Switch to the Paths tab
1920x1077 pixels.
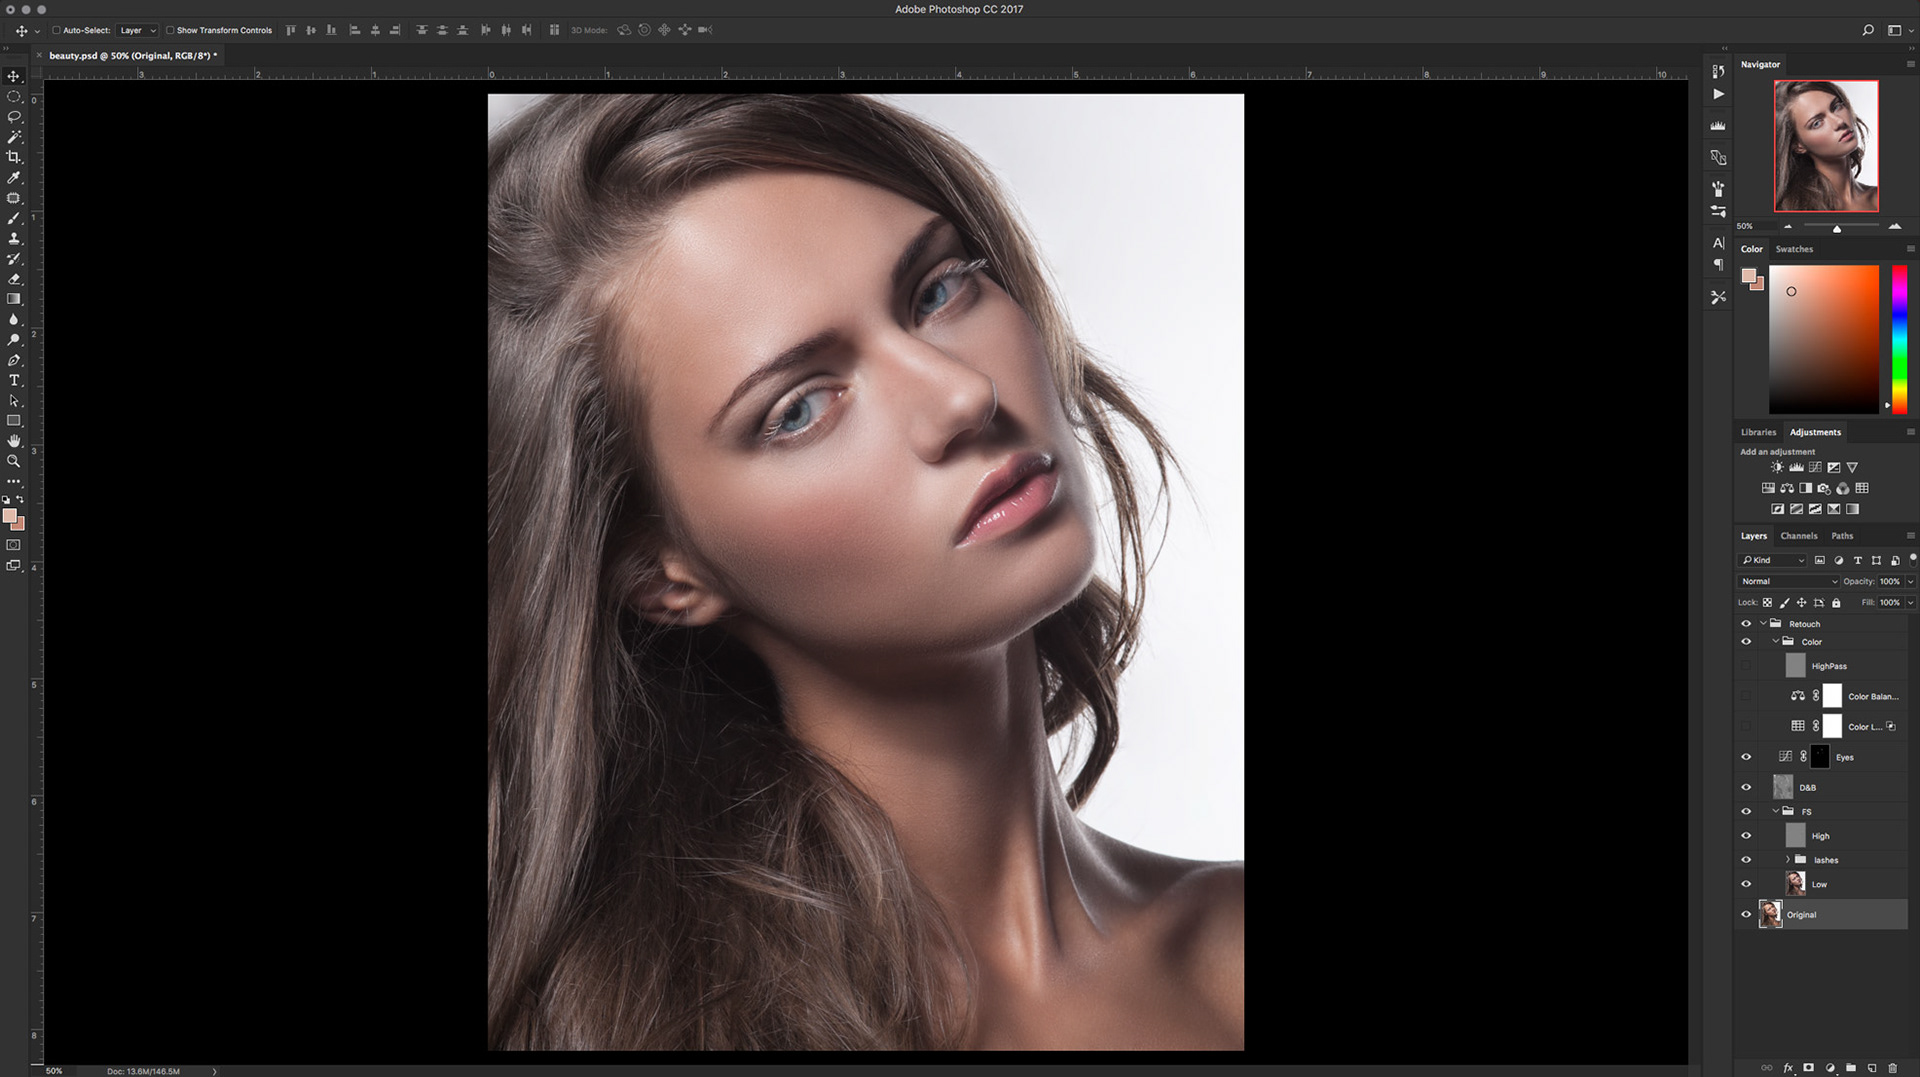pyautogui.click(x=1842, y=536)
